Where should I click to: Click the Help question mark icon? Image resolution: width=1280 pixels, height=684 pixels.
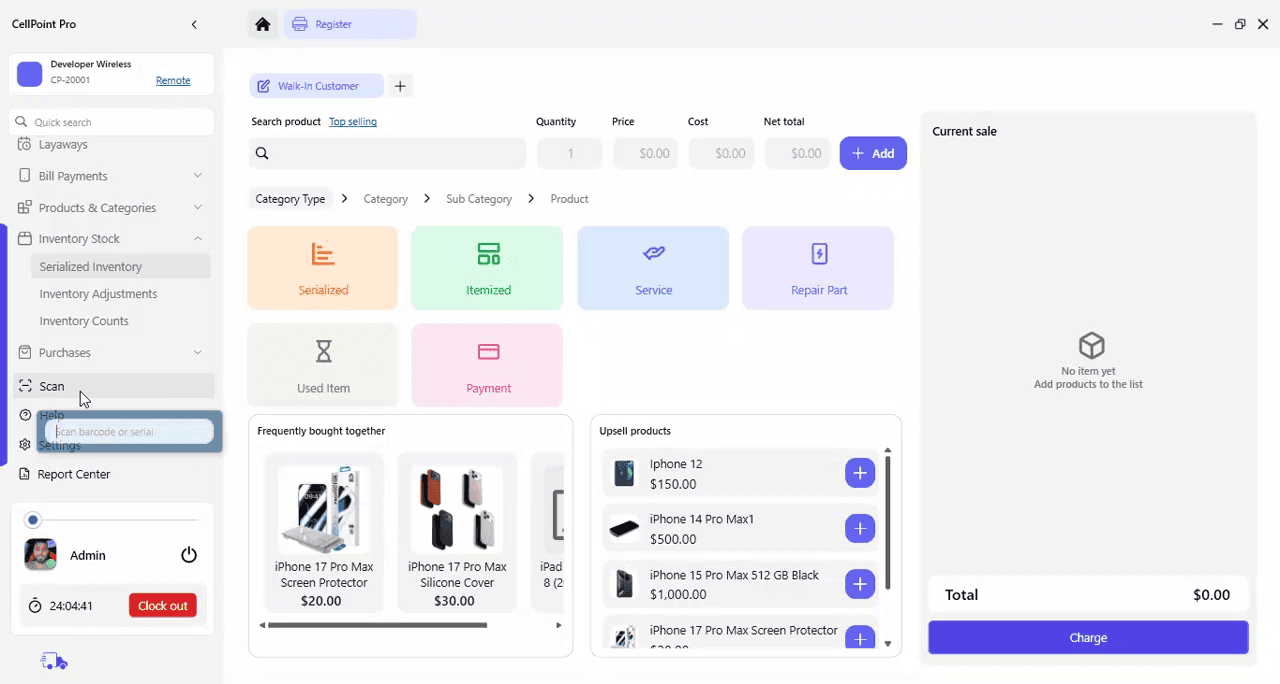pyautogui.click(x=26, y=415)
